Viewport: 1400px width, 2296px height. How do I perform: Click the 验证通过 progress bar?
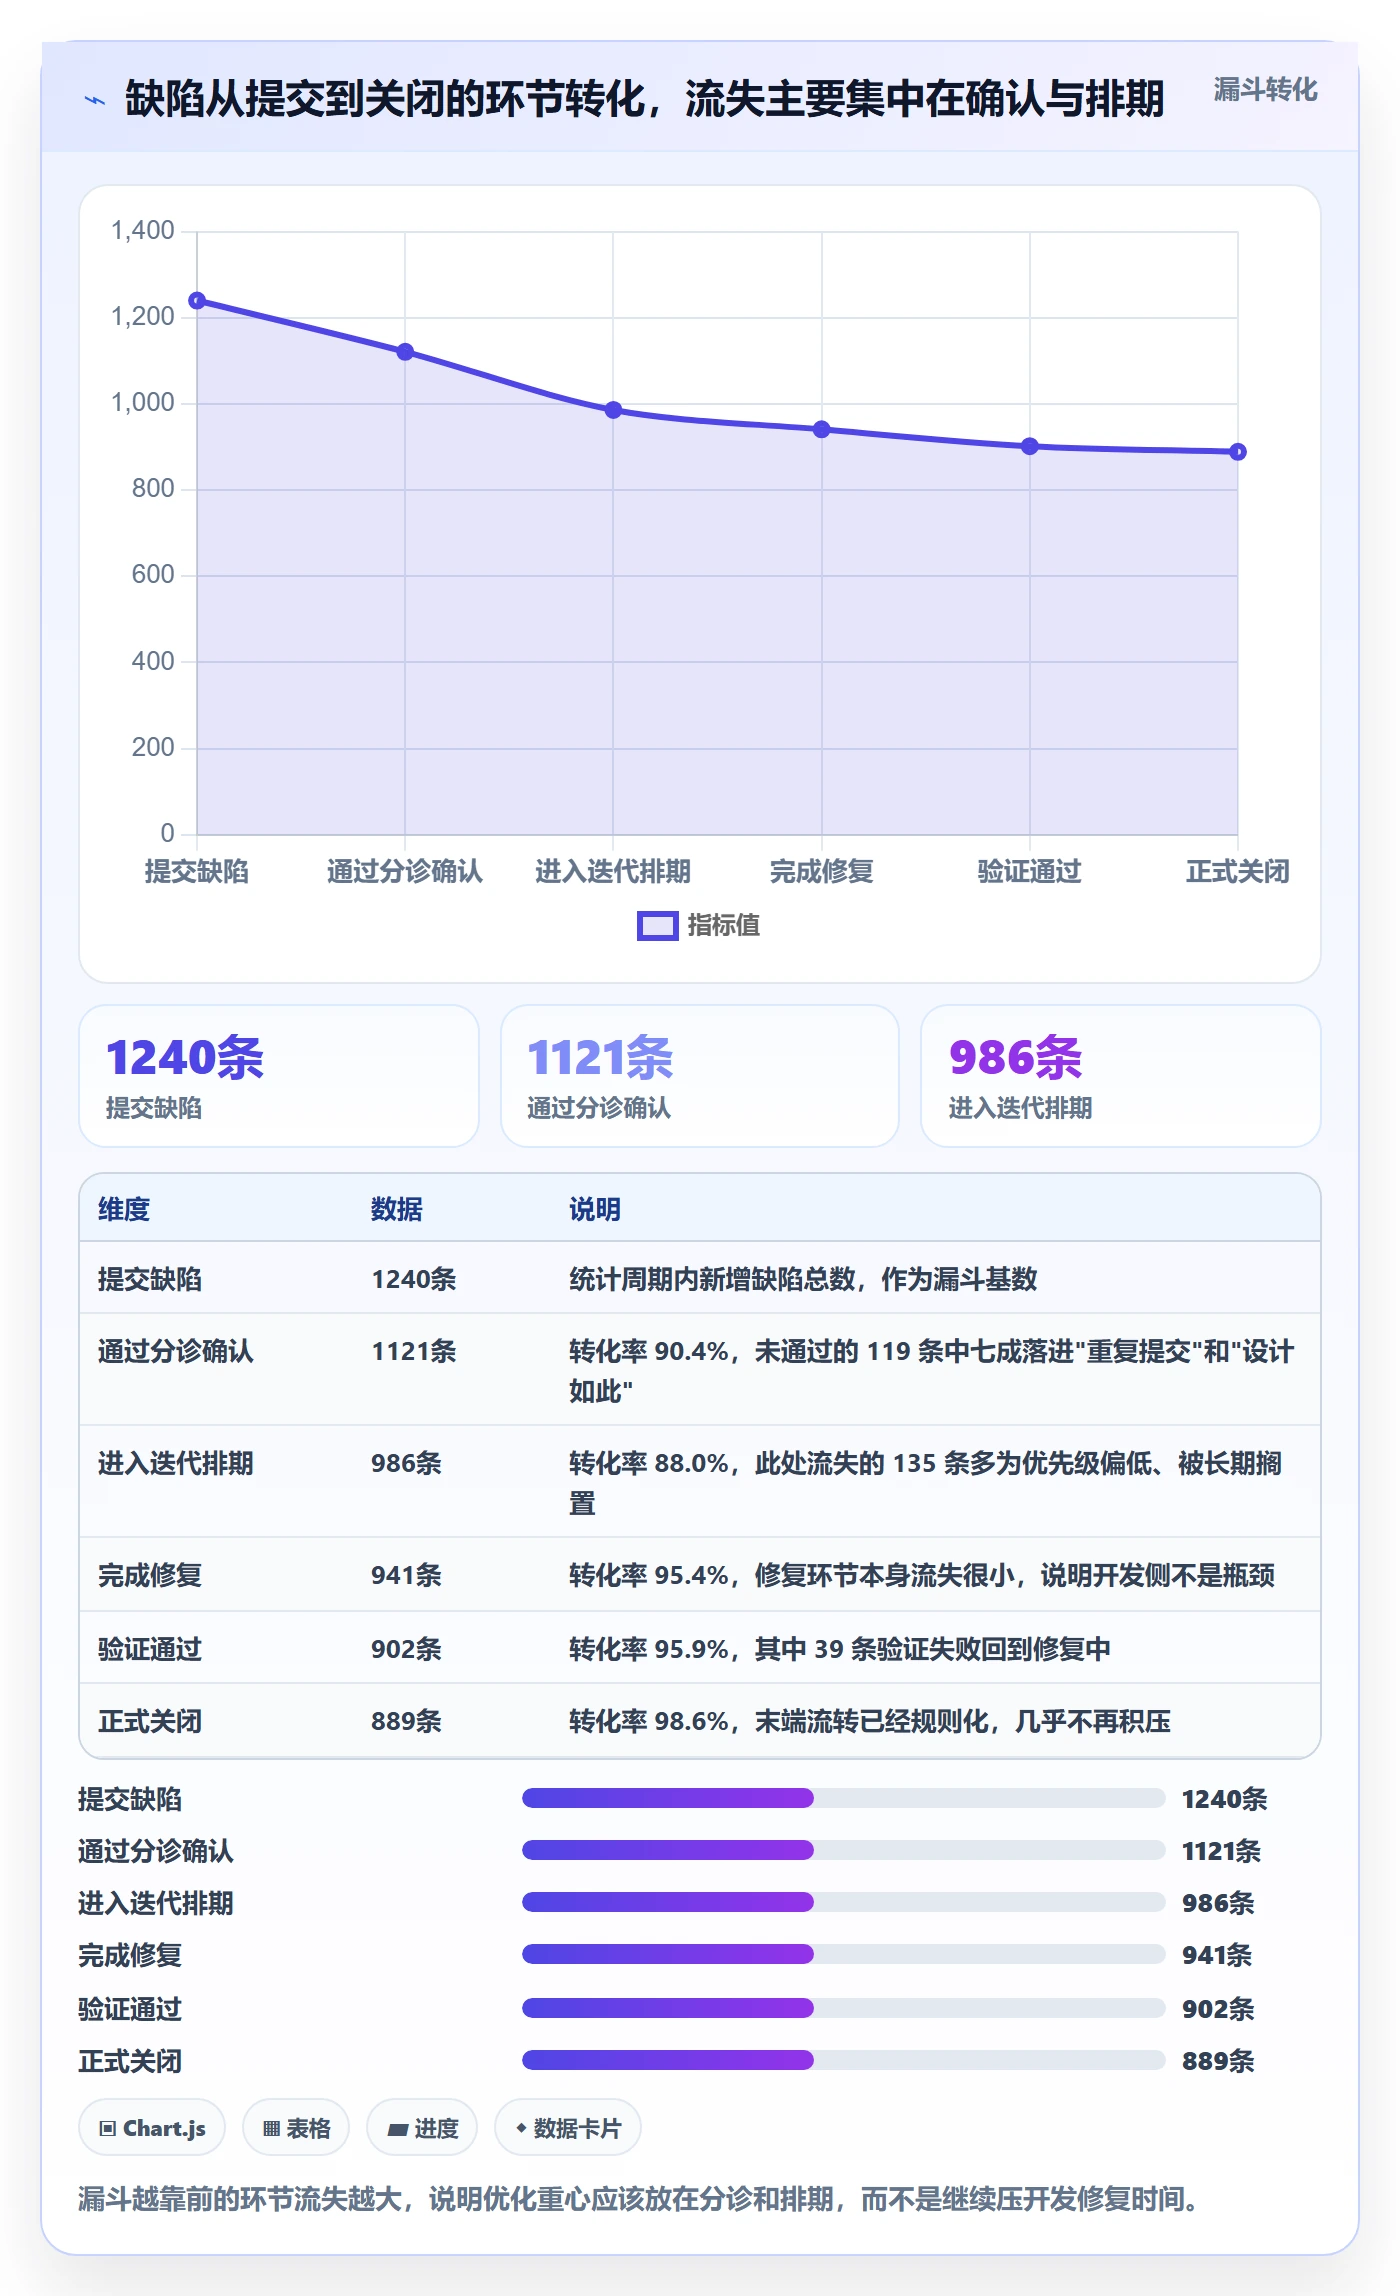(843, 2008)
